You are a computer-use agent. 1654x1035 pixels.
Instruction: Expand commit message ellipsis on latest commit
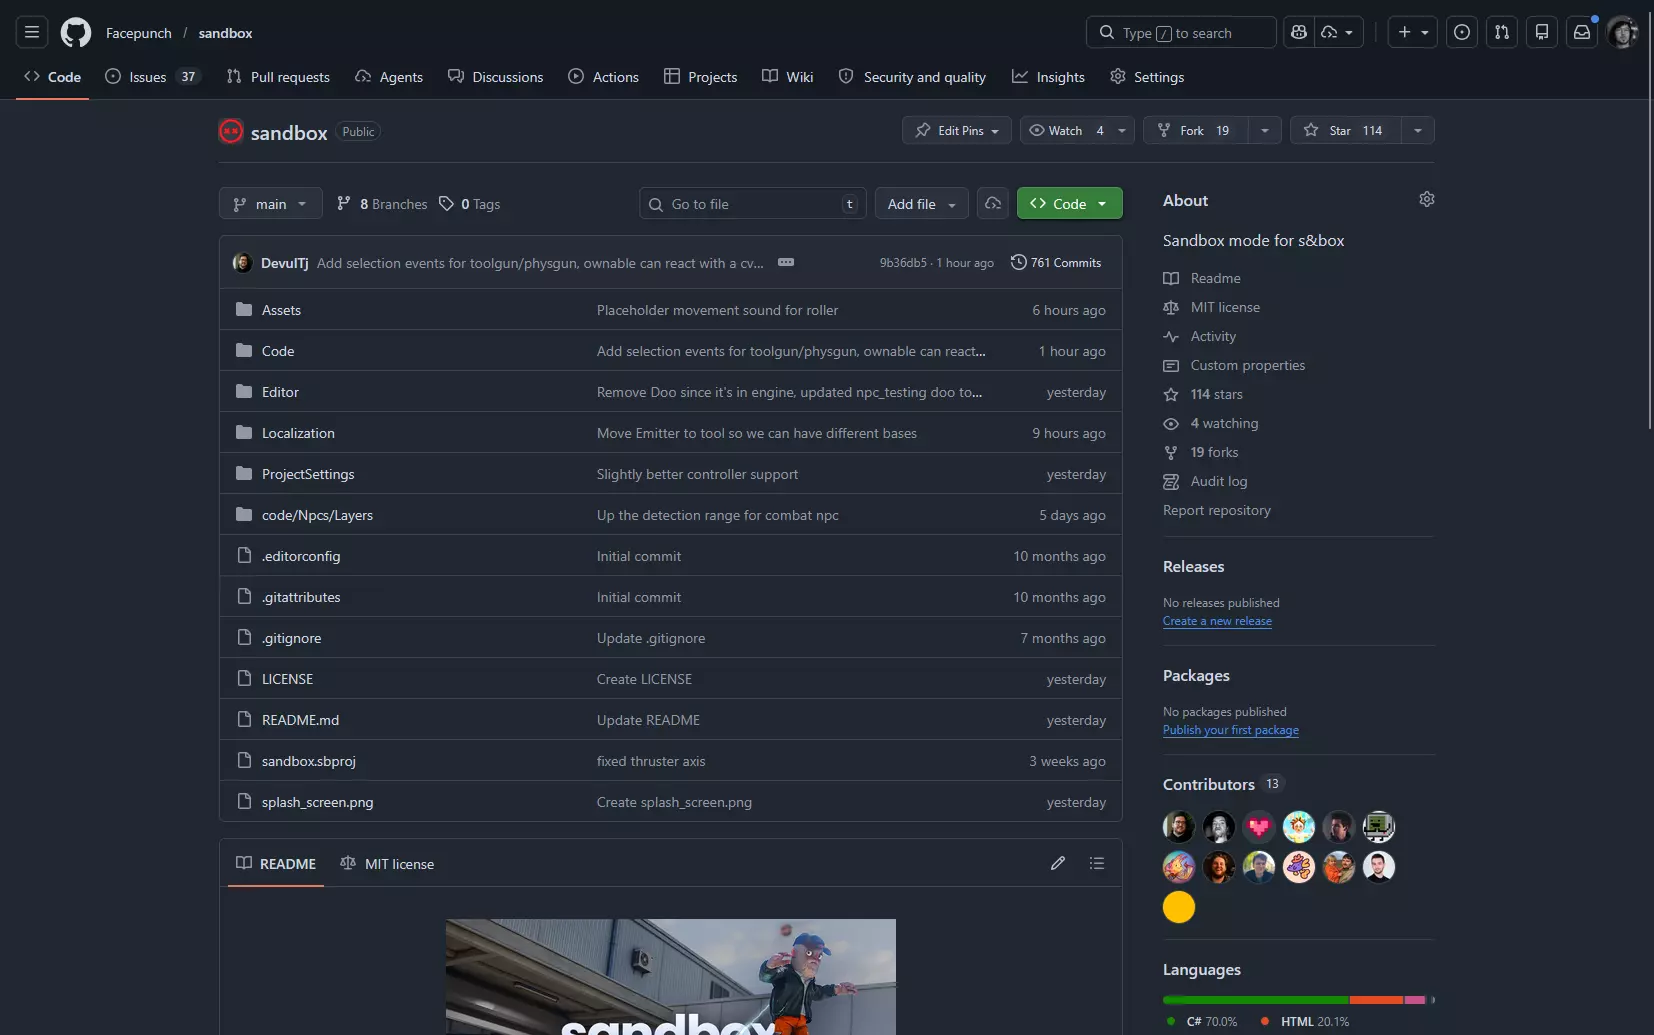(x=786, y=262)
